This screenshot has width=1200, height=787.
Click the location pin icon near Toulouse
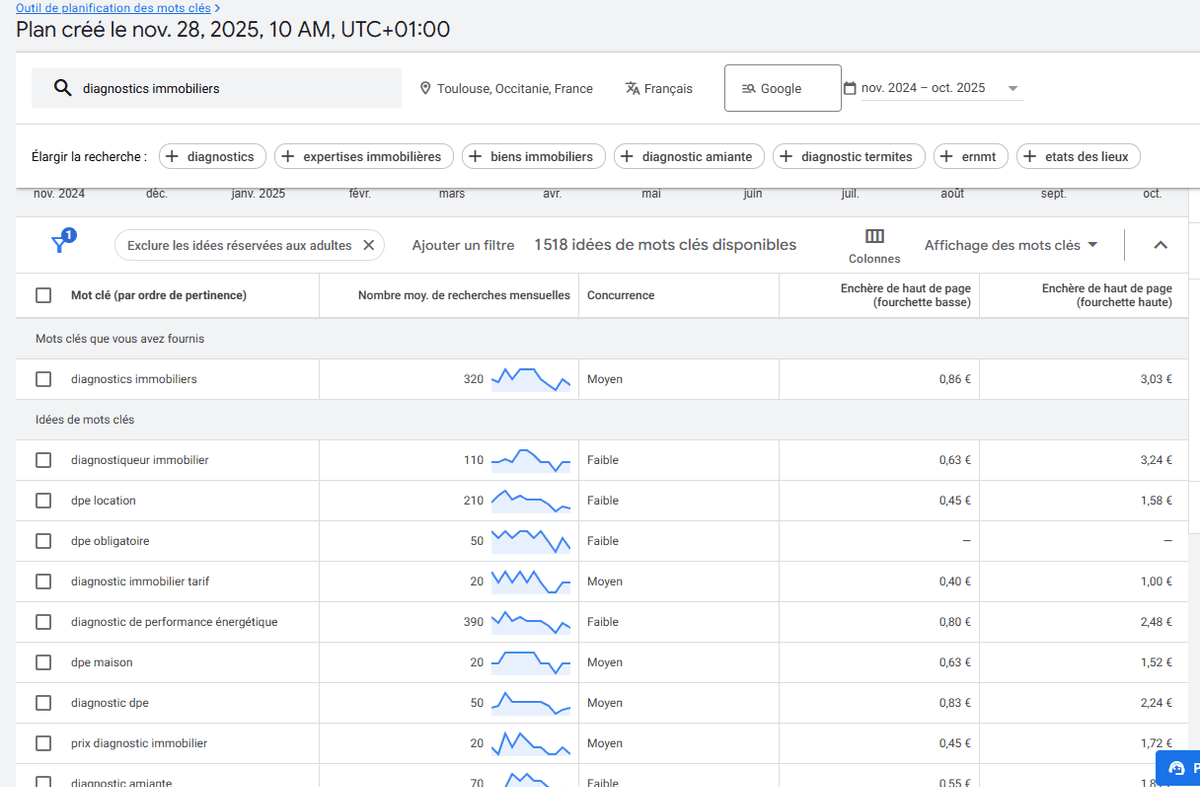click(427, 88)
